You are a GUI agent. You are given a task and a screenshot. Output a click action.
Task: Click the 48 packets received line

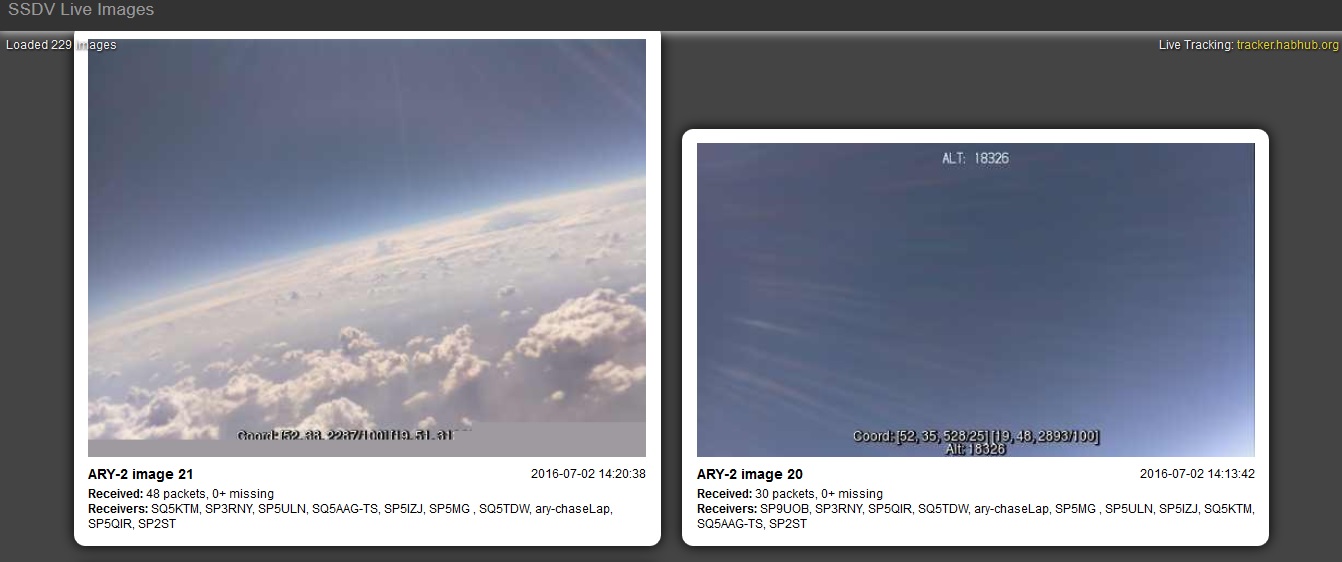point(181,494)
